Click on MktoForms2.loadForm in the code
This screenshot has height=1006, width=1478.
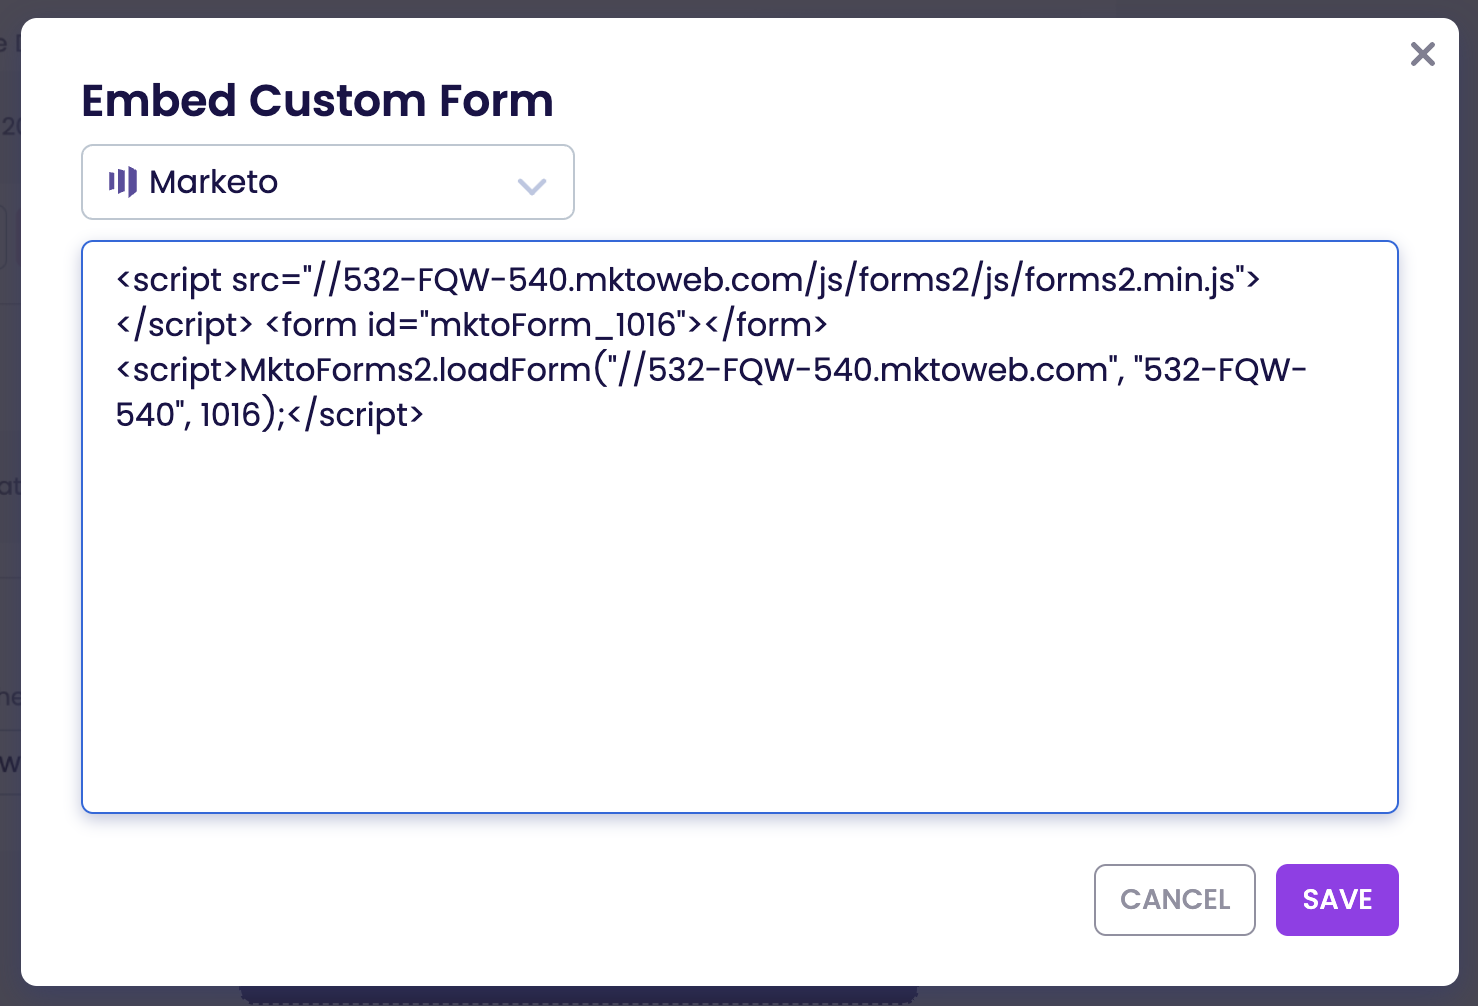point(415,370)
